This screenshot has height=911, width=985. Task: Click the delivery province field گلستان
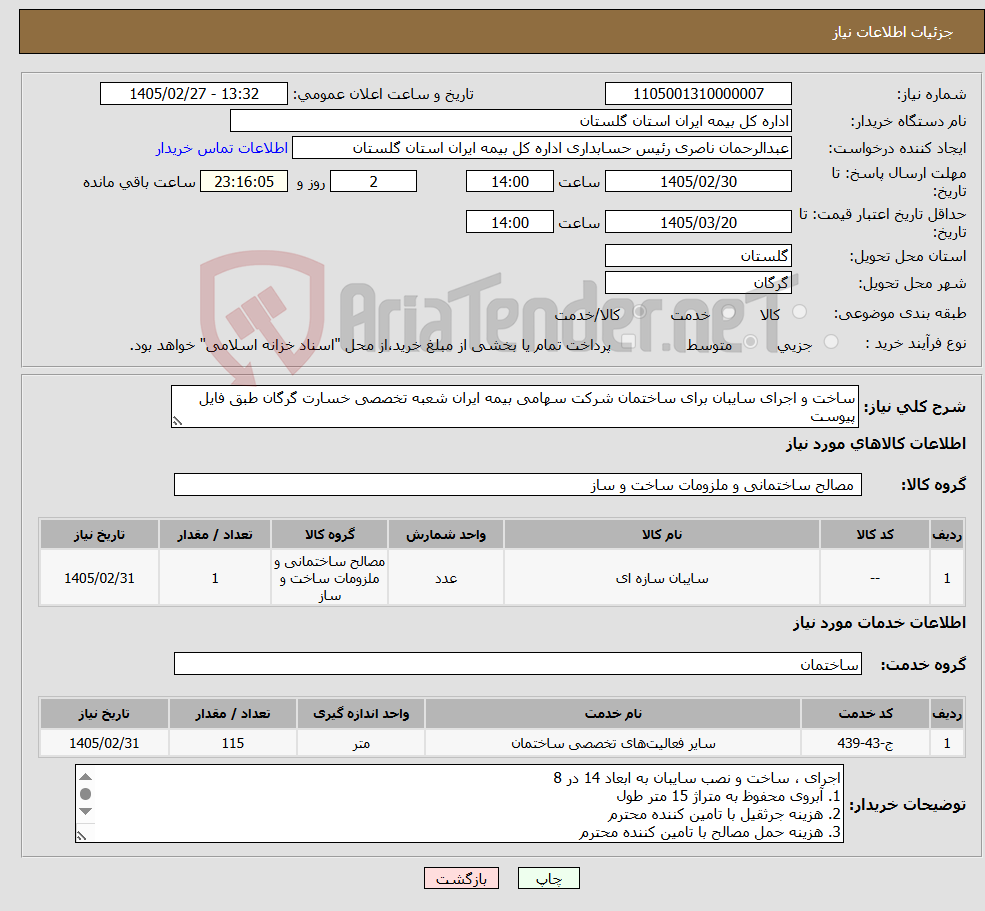(698, 256)
